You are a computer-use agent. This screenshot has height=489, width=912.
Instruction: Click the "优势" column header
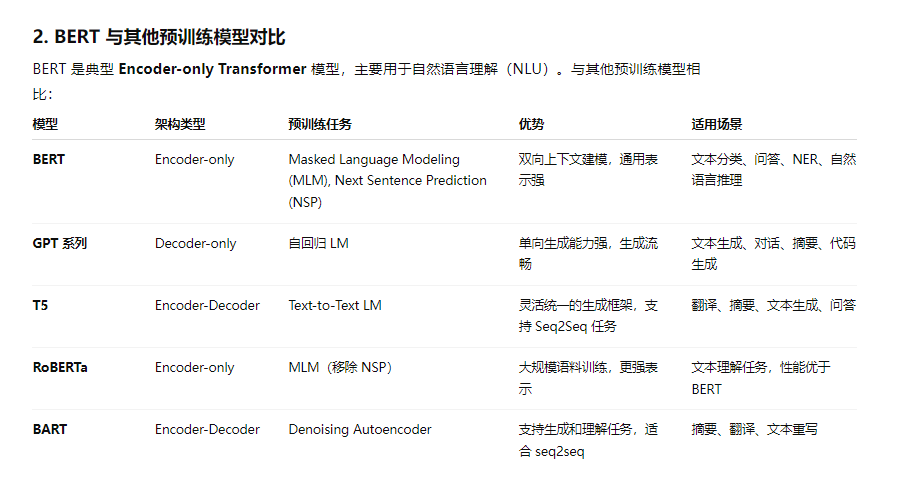click(x=531, y=124)
